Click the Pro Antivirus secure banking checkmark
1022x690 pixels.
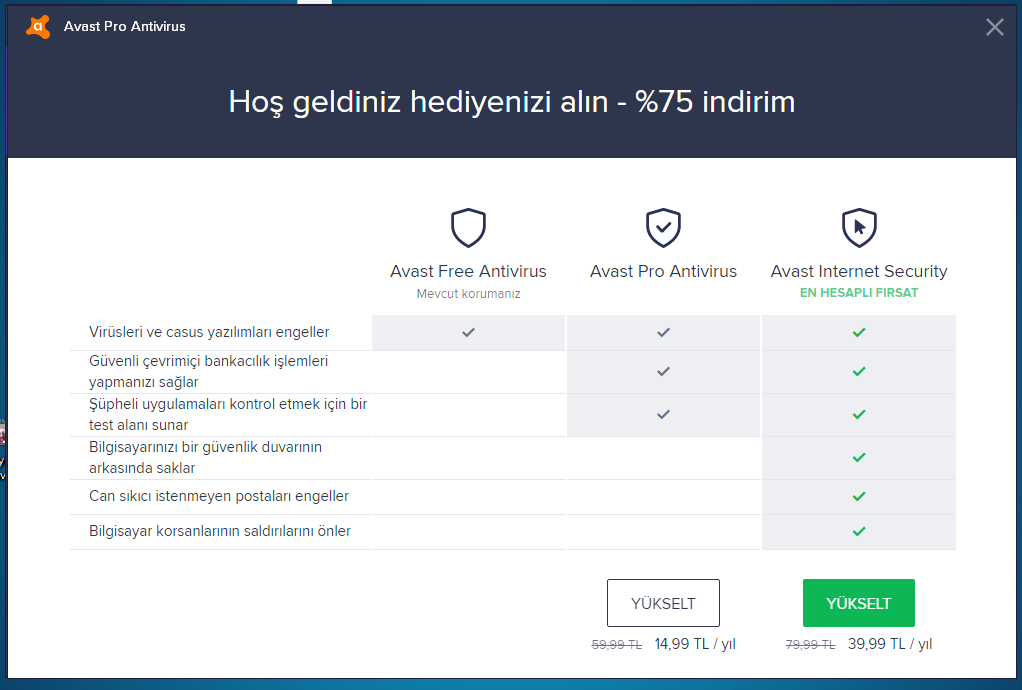[x=663, y=371]
